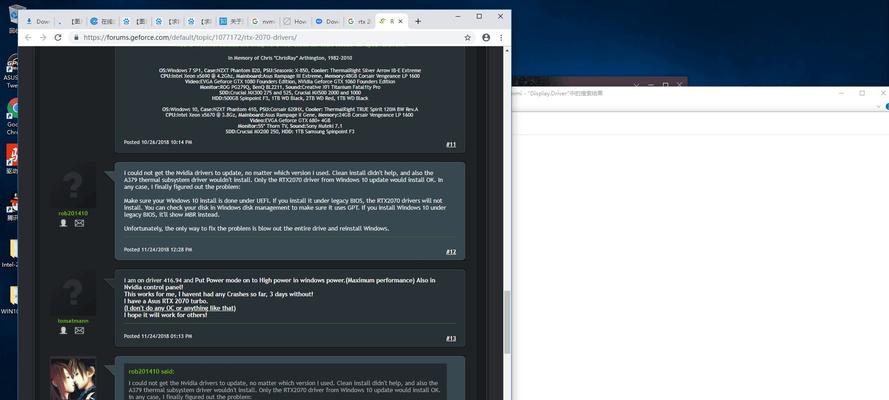Viewport: 889px width, 400px height.
Task: Send message via envelope icon under tomatmann
Action: coord(79,330)
